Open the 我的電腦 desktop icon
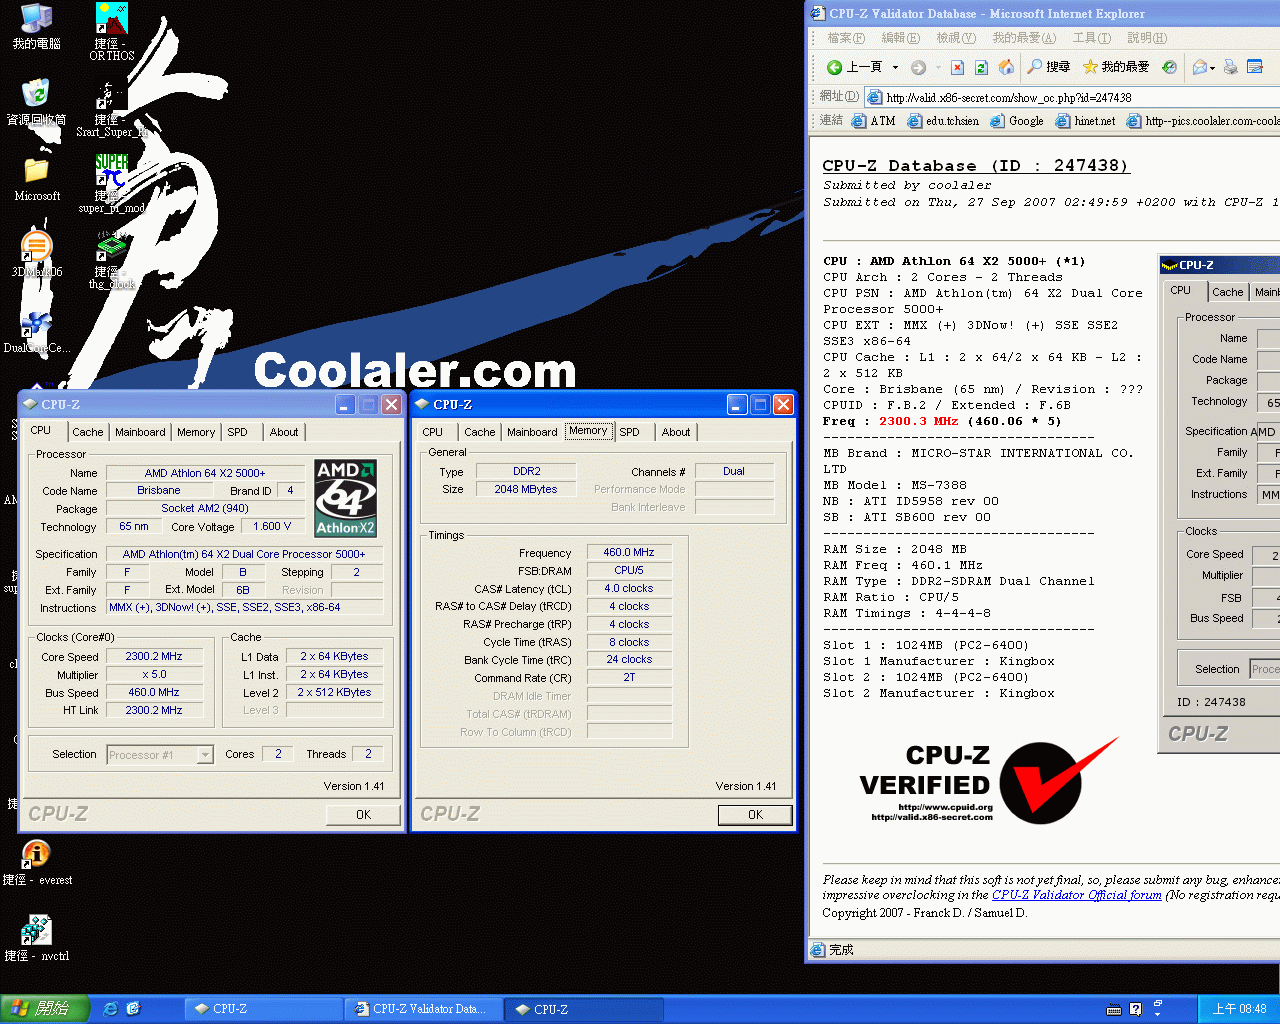Image resolution: width=1280 pixels, height=1024 pixels. (36, 27)
